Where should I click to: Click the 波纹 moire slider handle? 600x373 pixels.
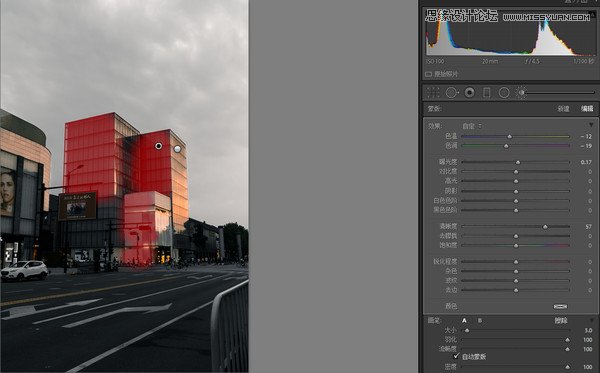click(x=516, y=281)
